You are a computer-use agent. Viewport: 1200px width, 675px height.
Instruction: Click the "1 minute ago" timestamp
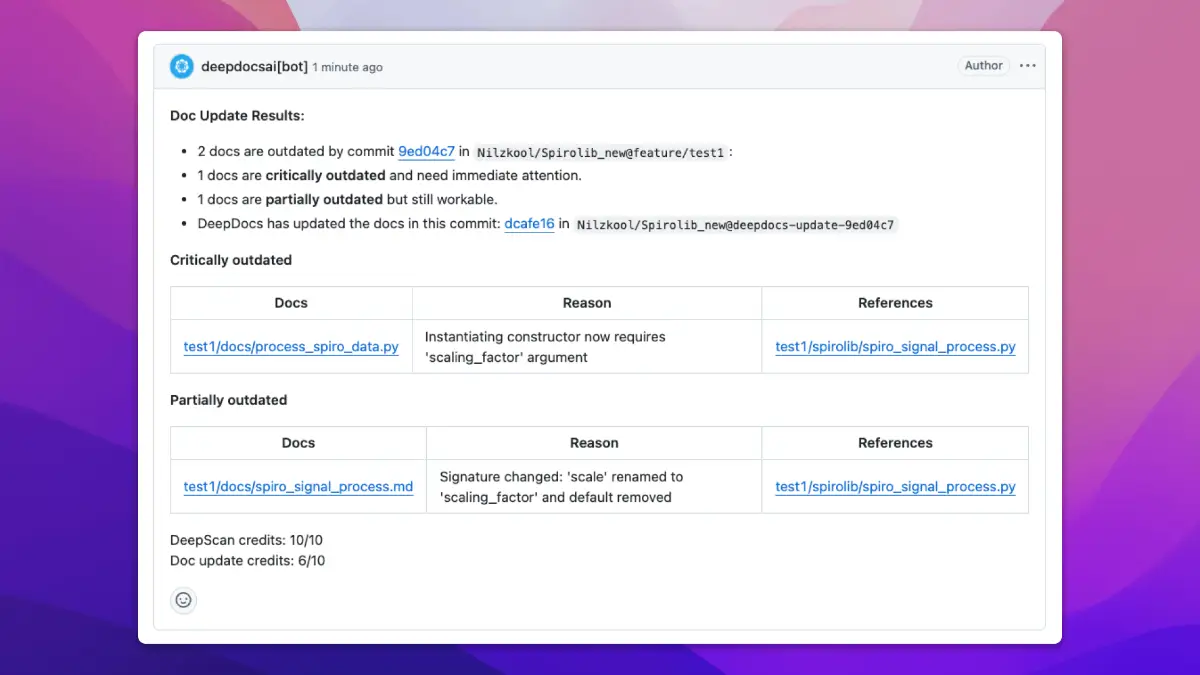point(347,67)
